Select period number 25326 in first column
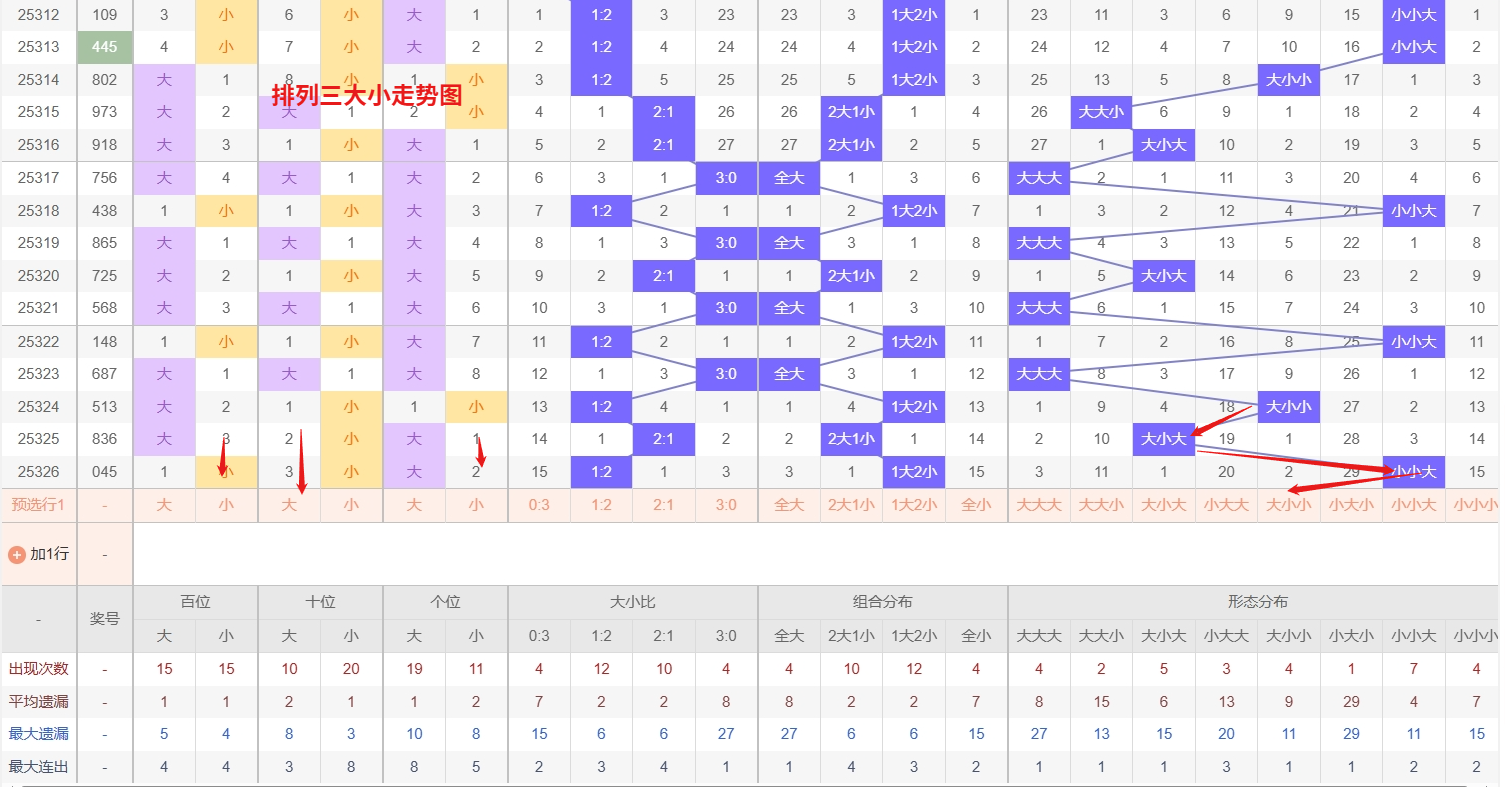The image size is (1505, 787). 38,472
